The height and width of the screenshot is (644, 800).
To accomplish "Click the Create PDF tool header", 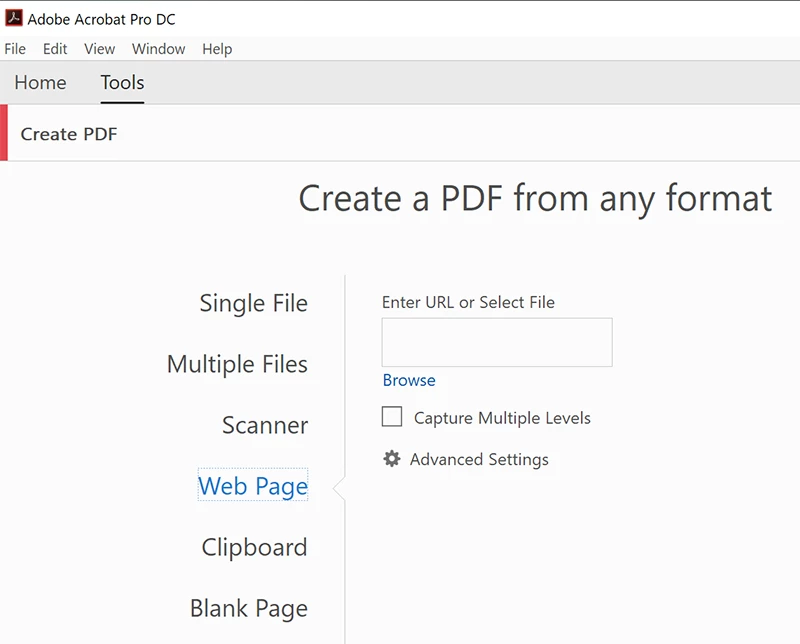I will 69,134.
